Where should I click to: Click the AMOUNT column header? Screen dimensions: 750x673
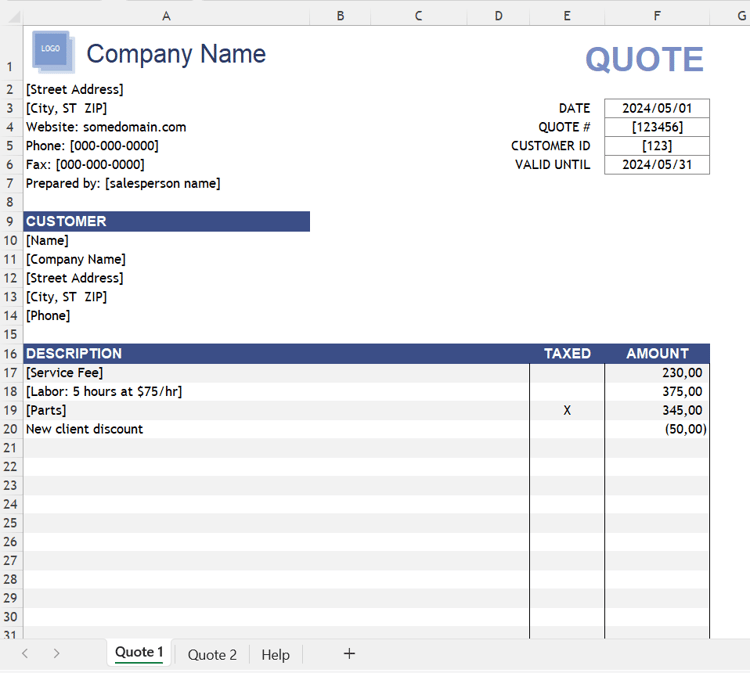658,353
